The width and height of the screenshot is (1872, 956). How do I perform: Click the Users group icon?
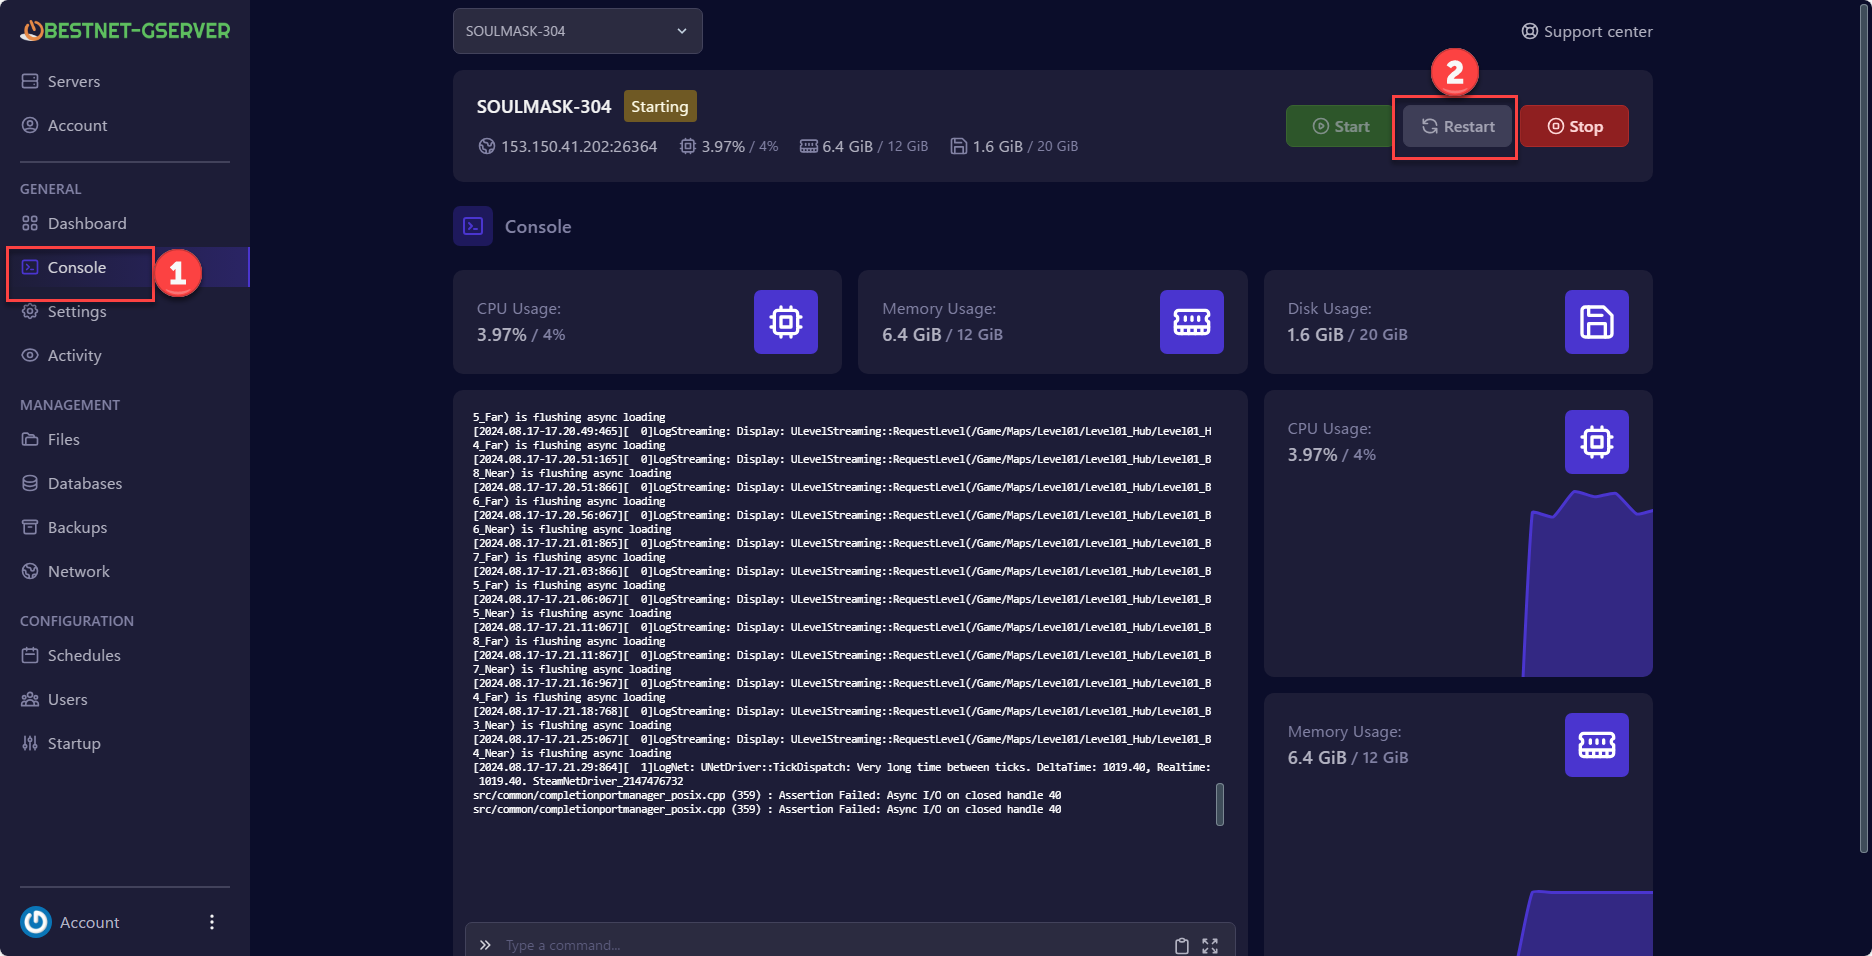pyautogui.click(x=30, y=699)
